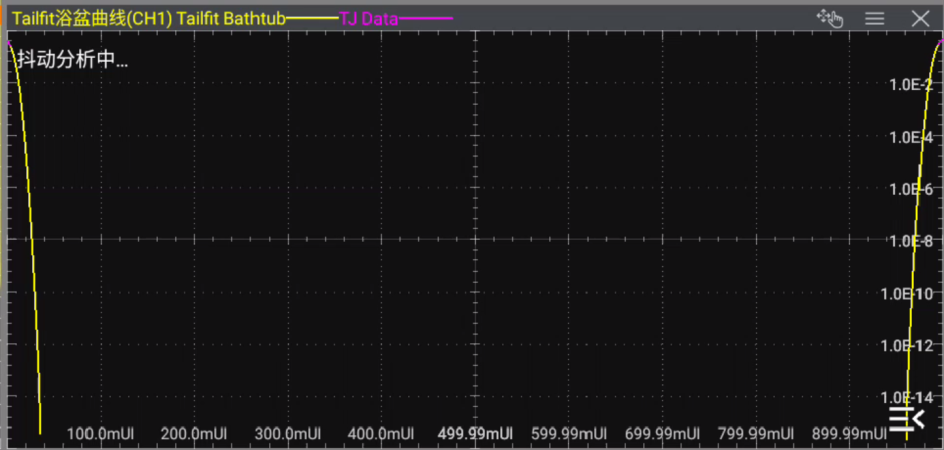Image resolution: width=944 pixels, height=450 pixels.
Task: Click the 200.0mUI axis label
Action: (194, 434)
